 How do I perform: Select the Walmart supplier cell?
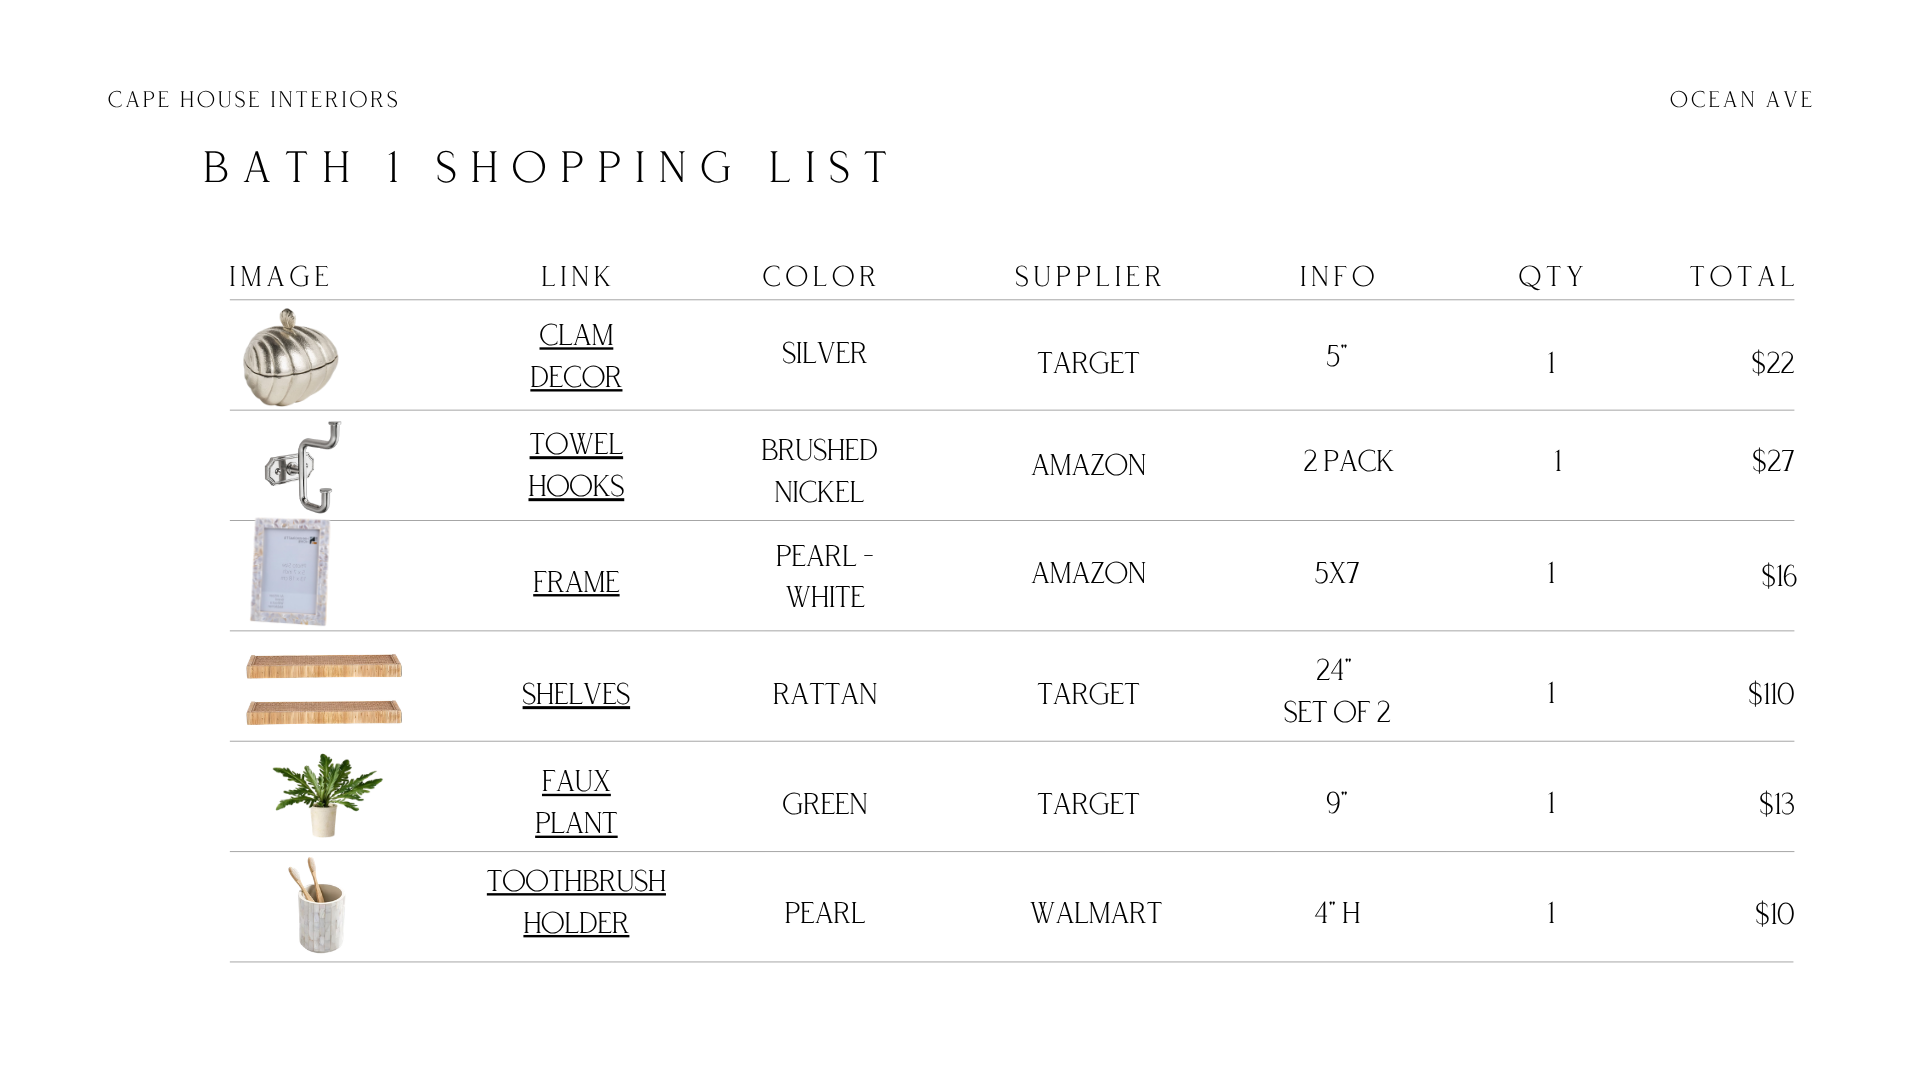click(x=1096, y=913)
